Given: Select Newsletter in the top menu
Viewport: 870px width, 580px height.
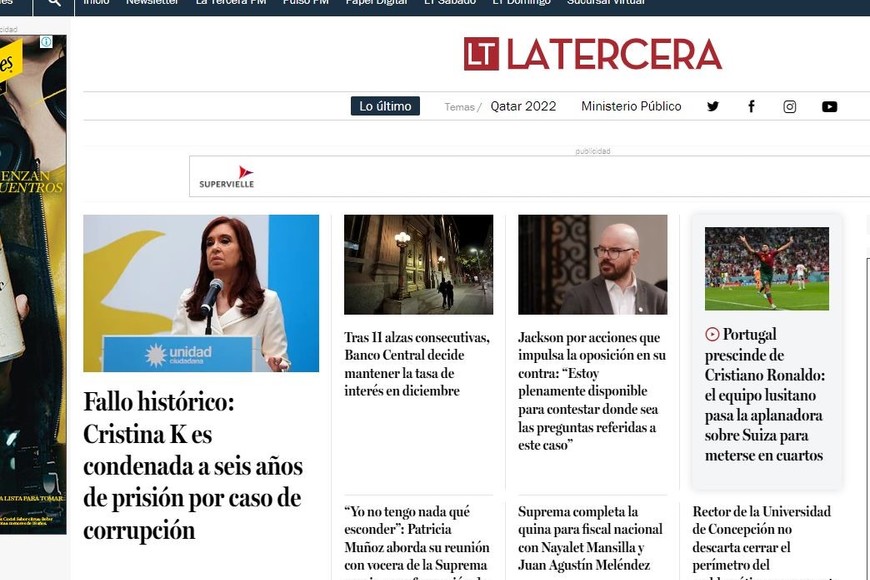Looking at the screenshot, I should [x=152, y=3].
